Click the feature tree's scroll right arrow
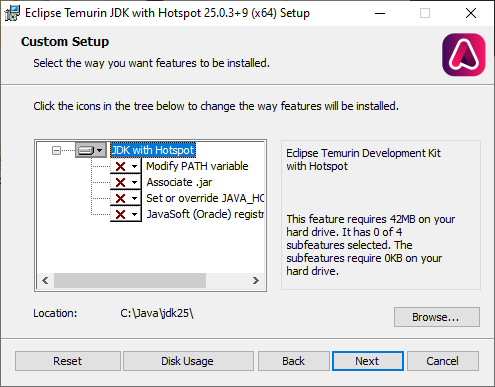Screen dimensions: 495x387 coord(256,281)
